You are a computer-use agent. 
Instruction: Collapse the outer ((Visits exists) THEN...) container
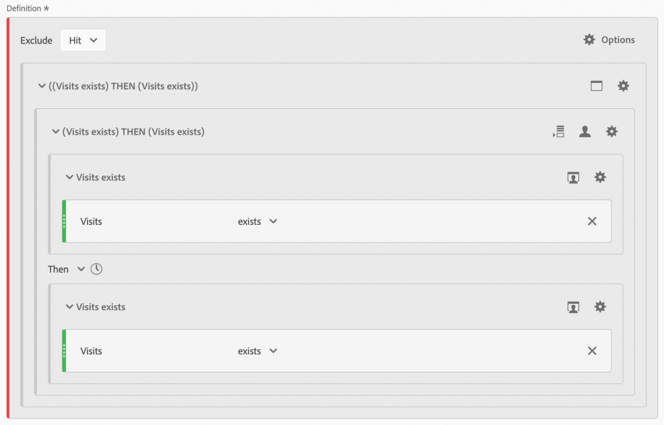[42, 86]
